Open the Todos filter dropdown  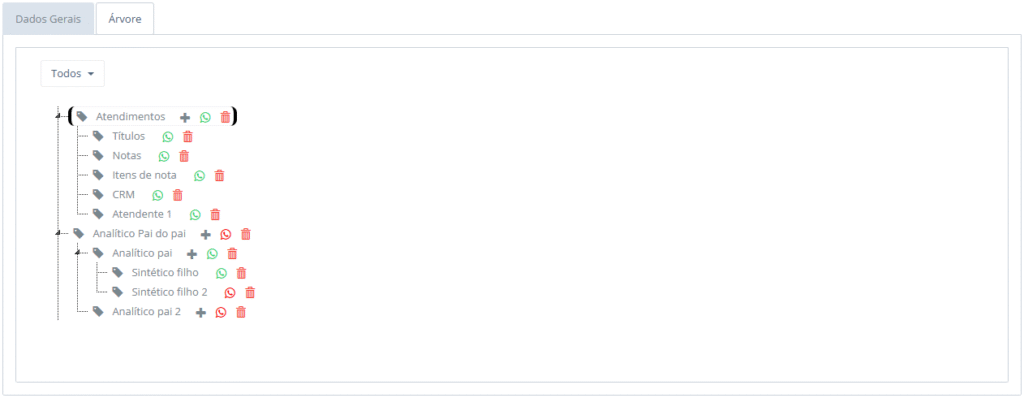pos(72,74)
